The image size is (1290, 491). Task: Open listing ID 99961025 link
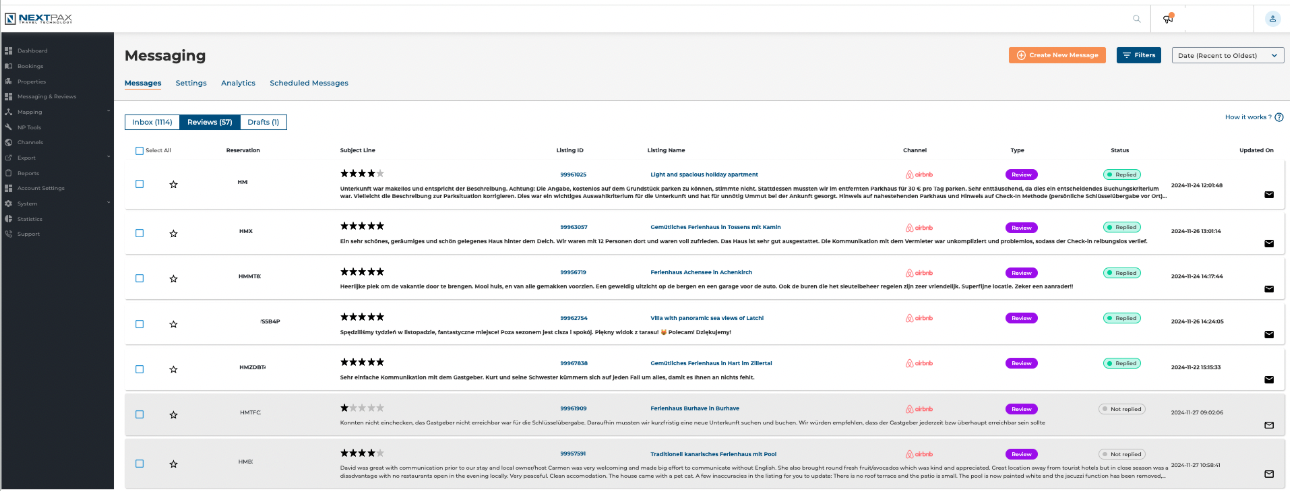[573, 174]
